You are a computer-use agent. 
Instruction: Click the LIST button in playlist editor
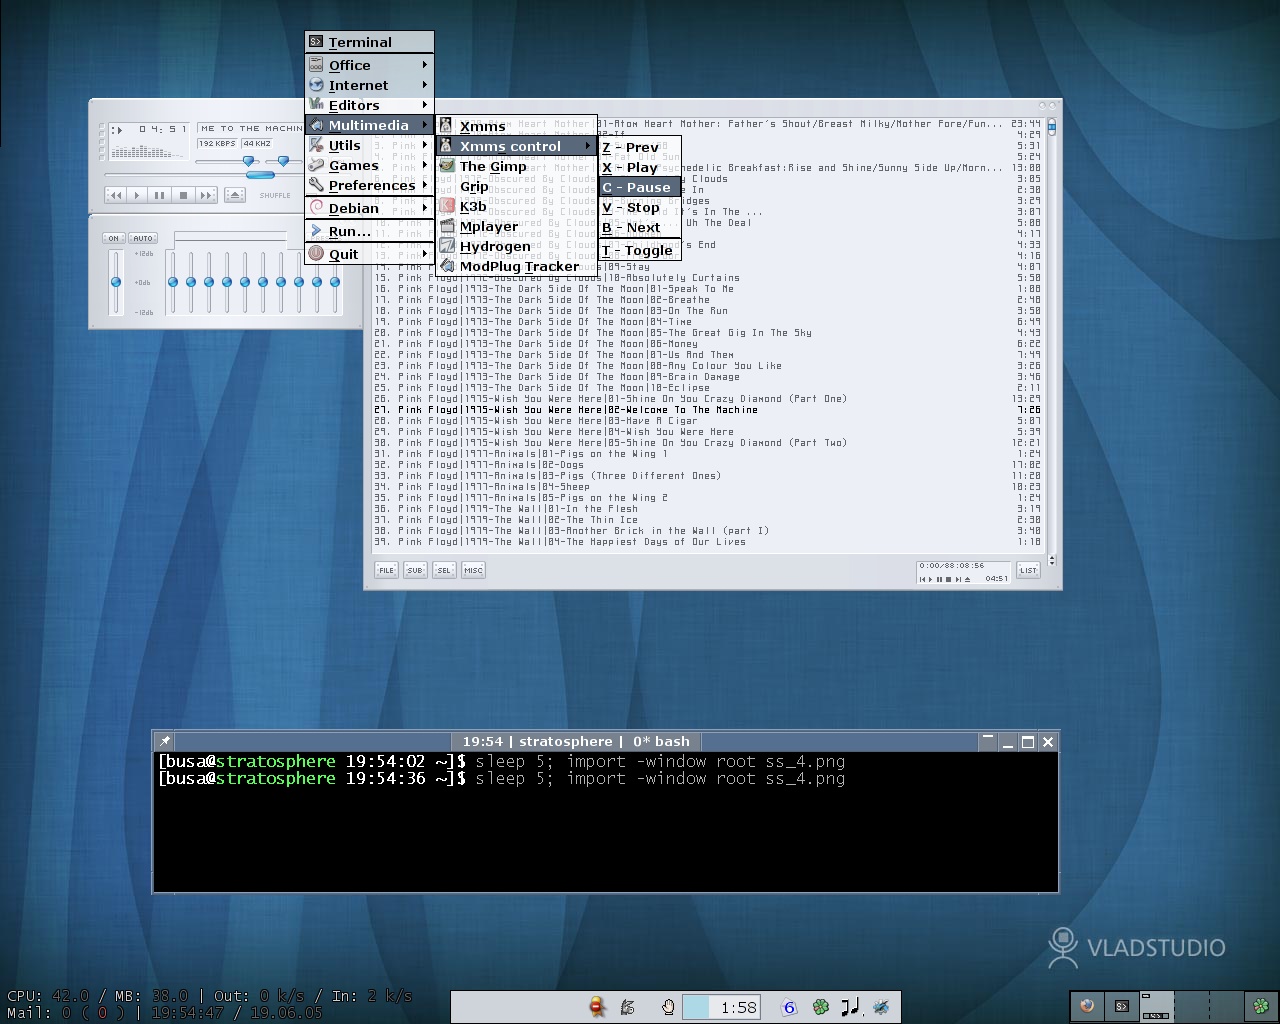pos(1028,570)
